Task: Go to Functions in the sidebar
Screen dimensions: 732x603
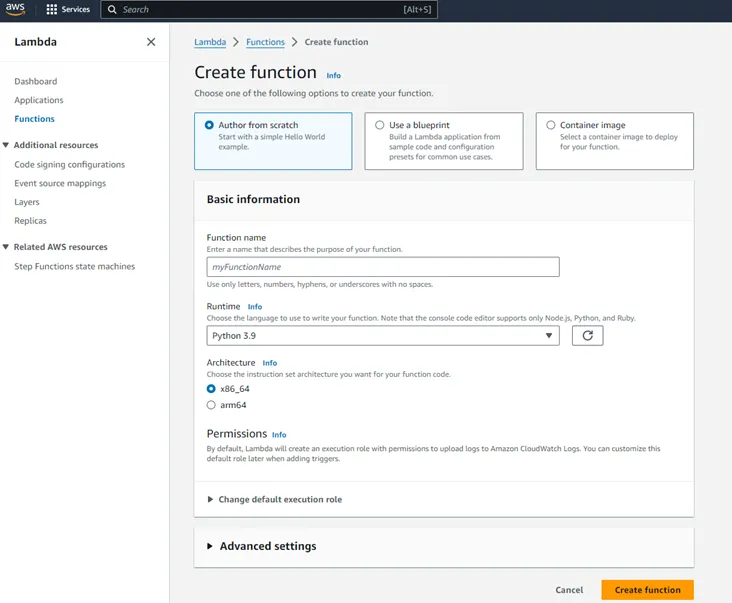Action: [34, 119]
